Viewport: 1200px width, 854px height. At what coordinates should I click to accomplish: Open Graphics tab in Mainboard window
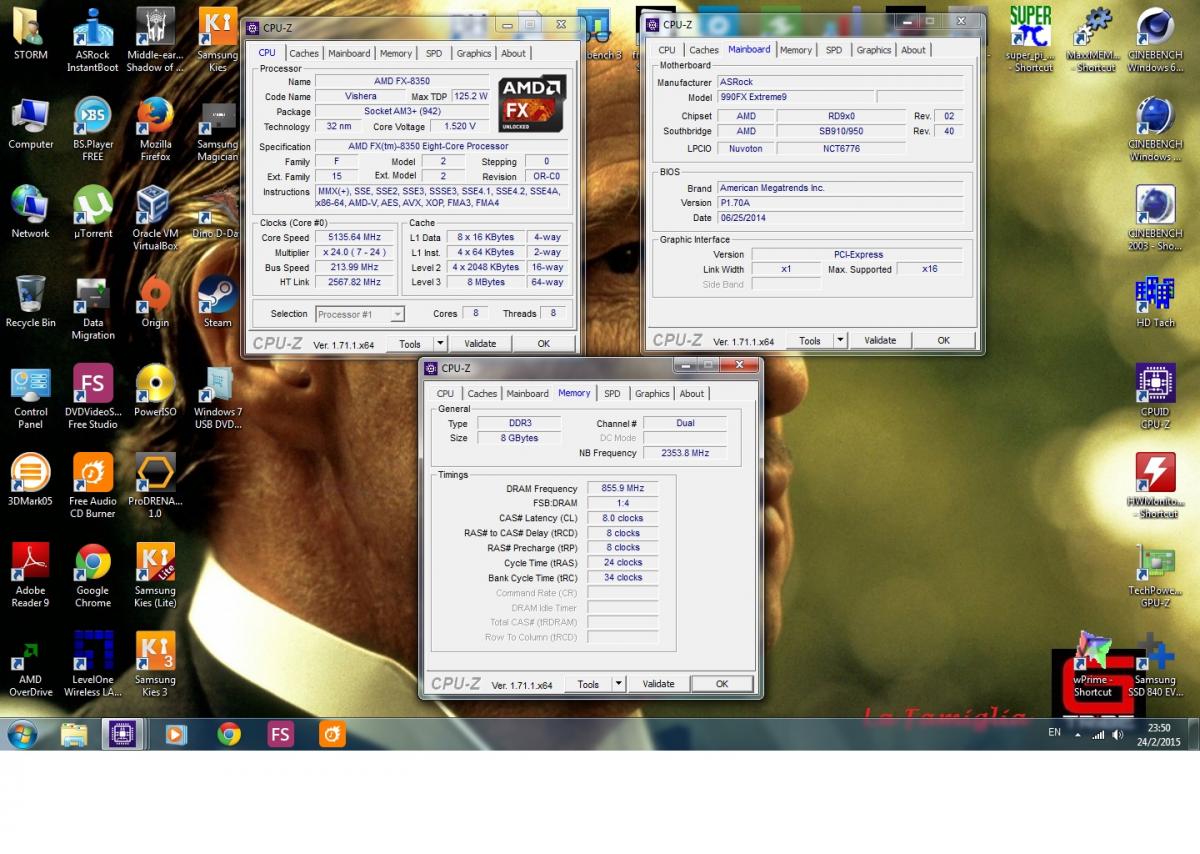tap(874, 50)
